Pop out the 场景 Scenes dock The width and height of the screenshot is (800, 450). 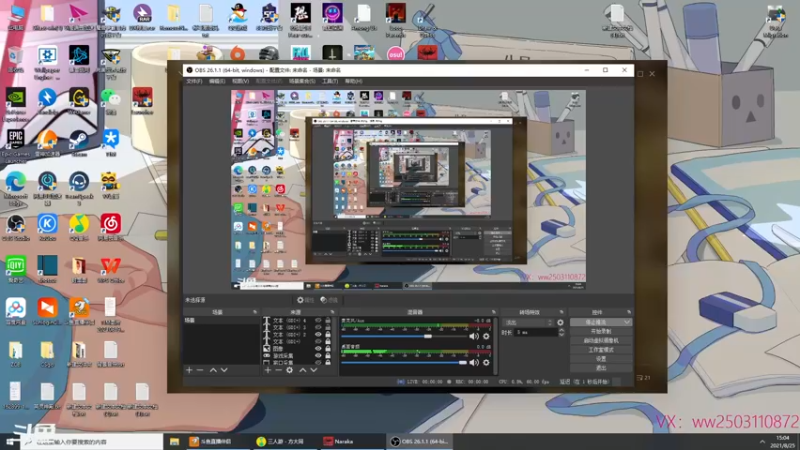(x=255, y=312)
